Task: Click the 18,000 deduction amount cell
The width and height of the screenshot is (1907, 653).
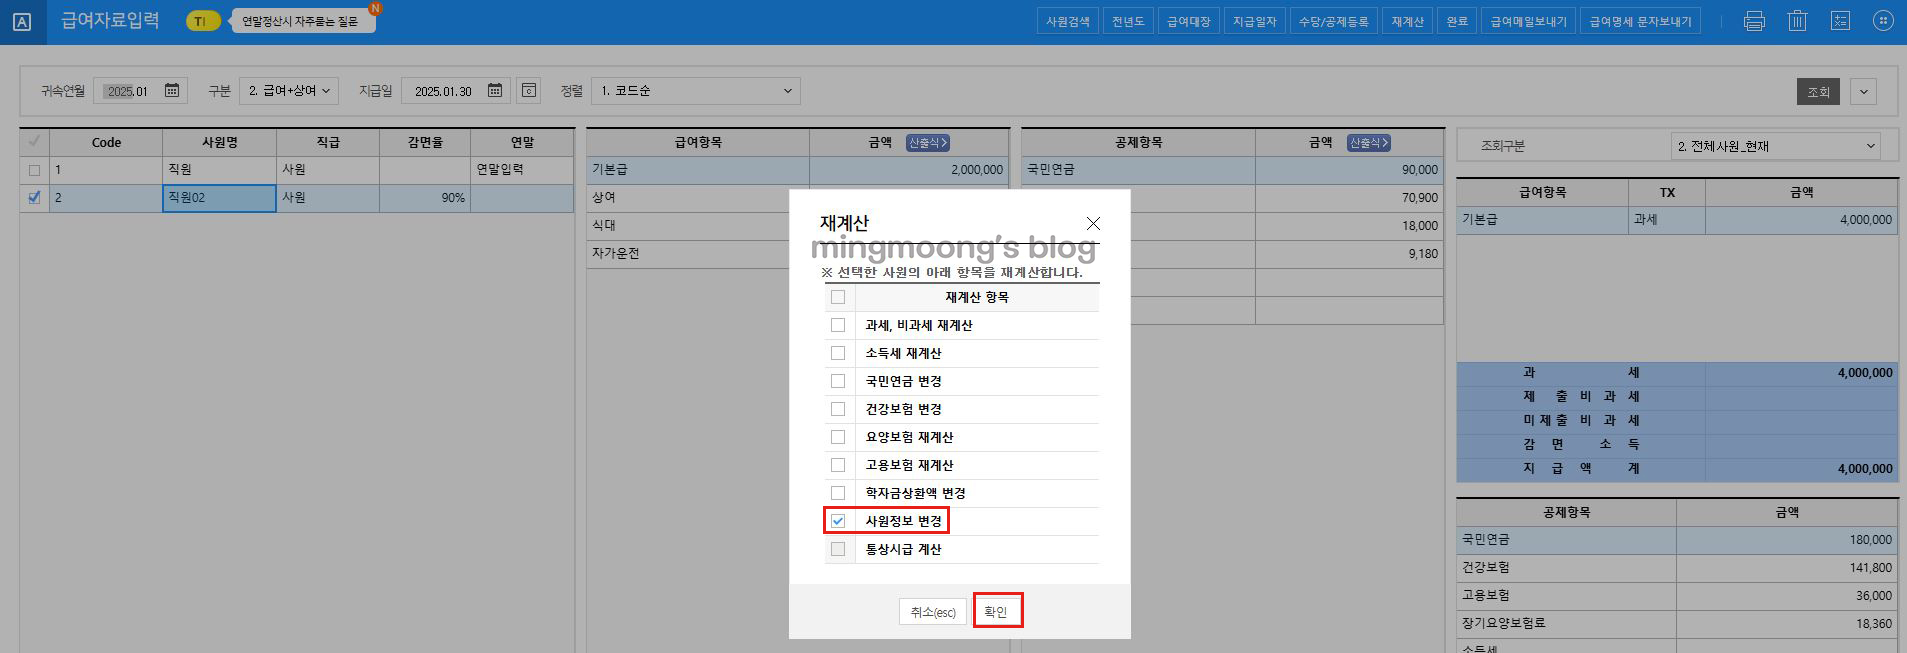Action: [1349, 226]
